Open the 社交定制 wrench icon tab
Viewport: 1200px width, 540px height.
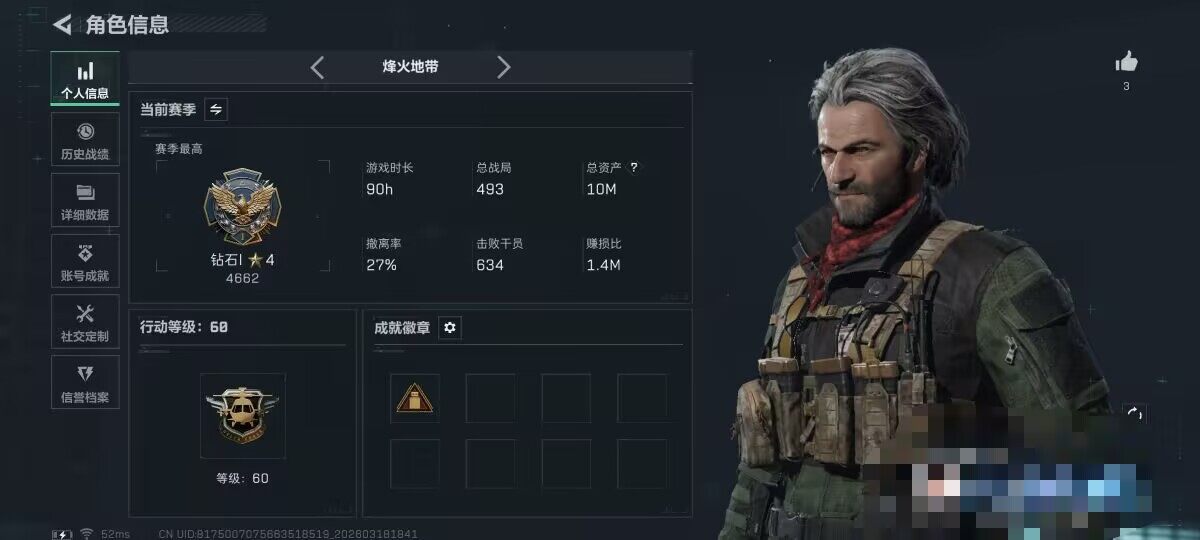[x=85, y=322]
